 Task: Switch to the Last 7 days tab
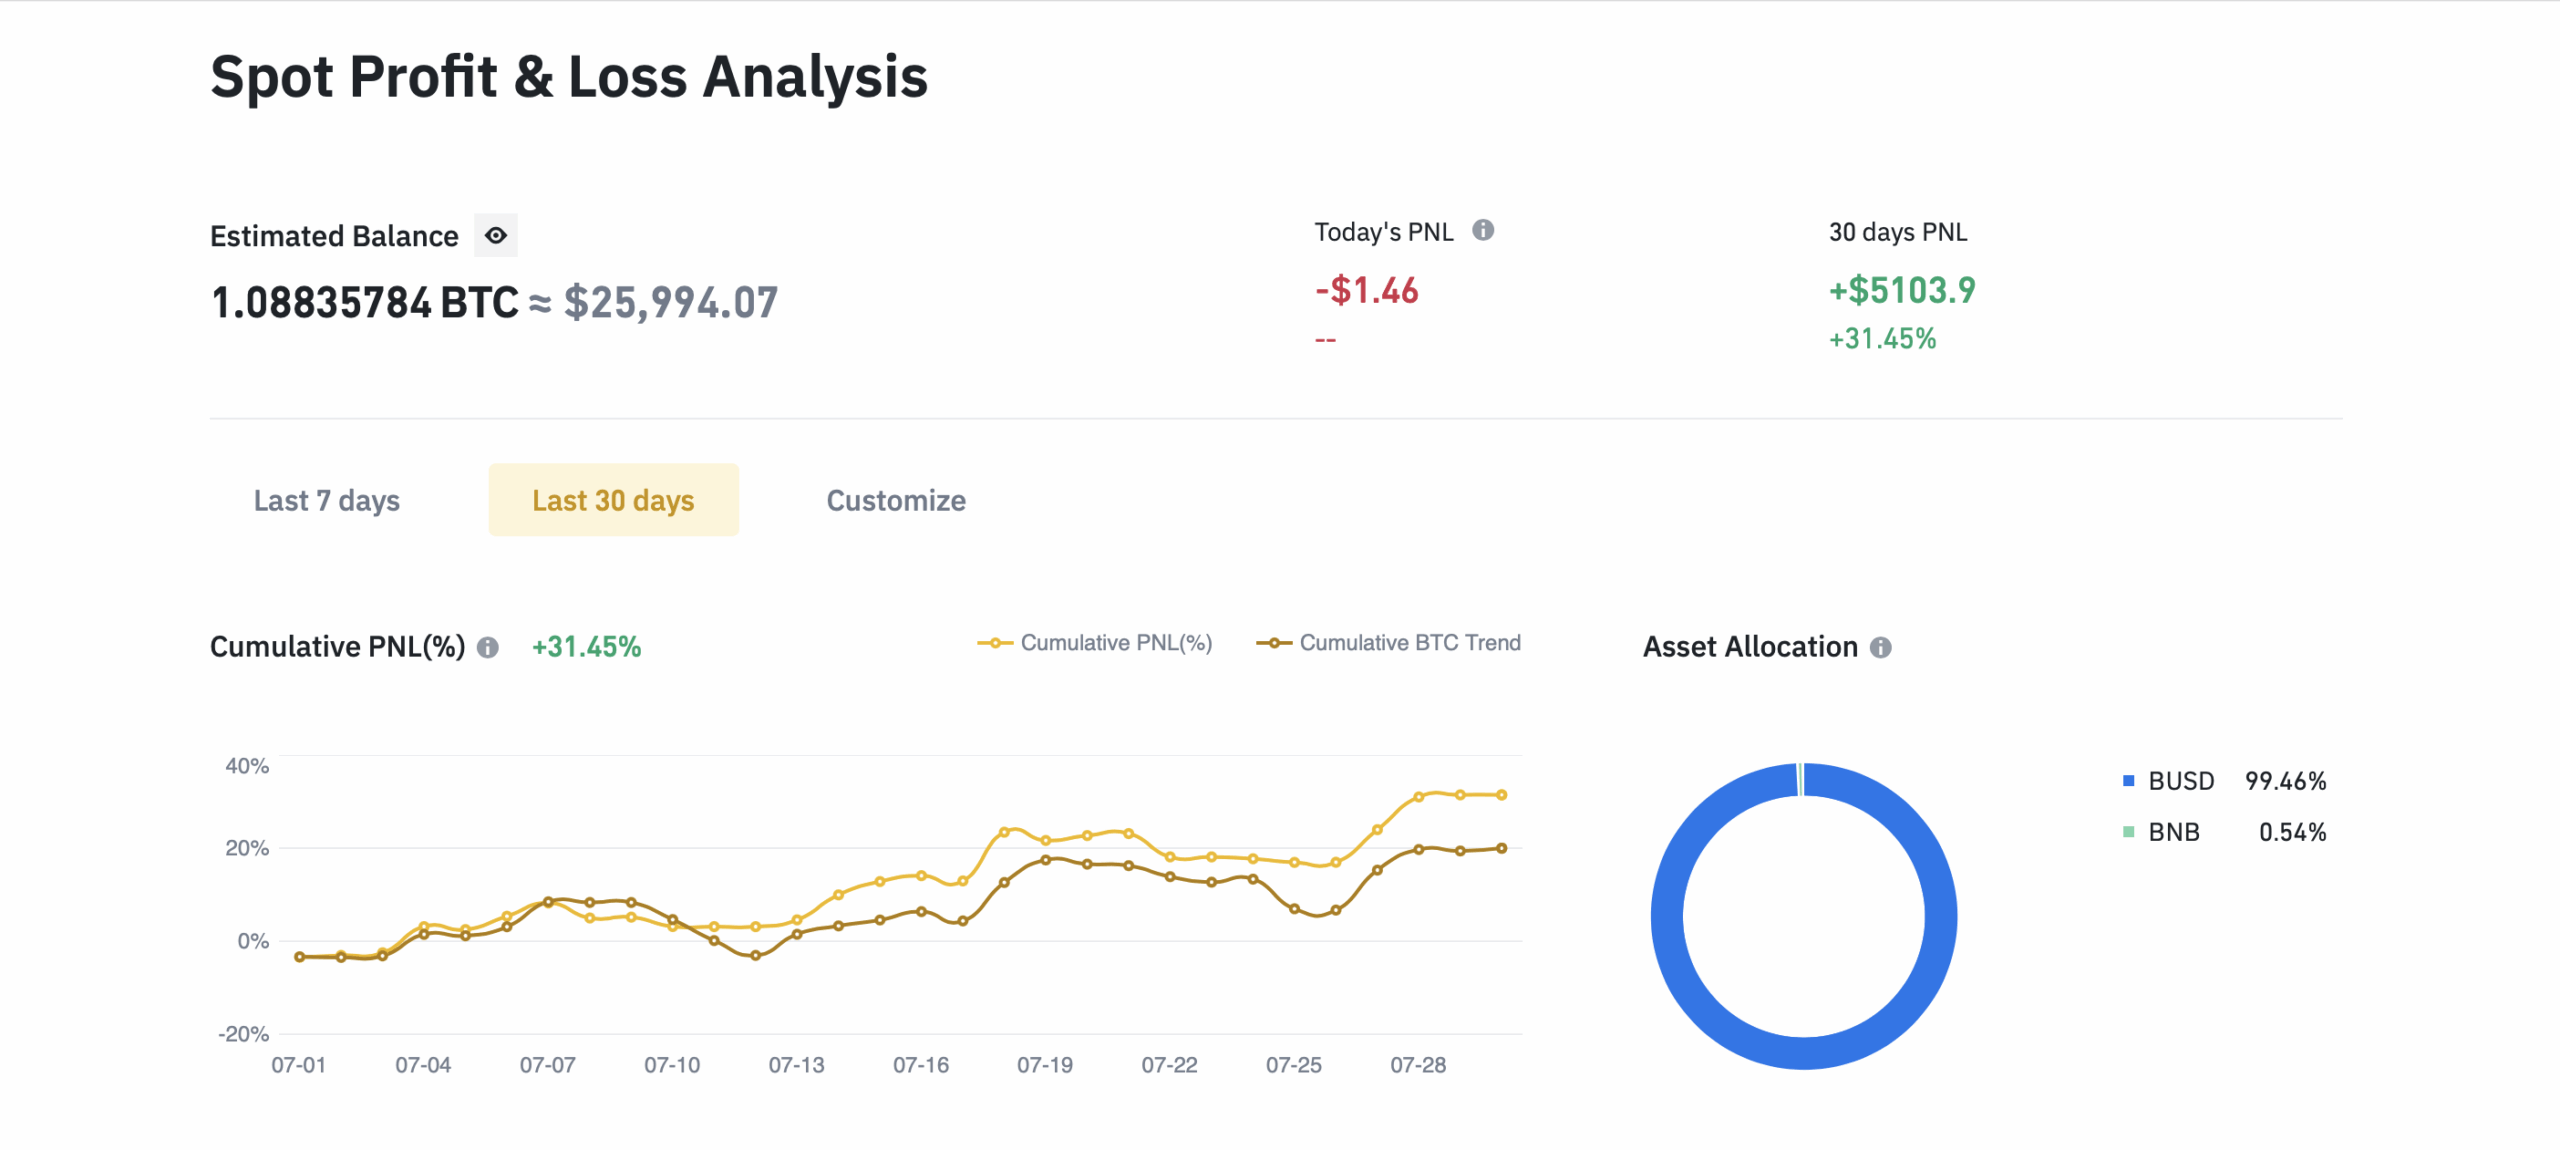point(326,500)
